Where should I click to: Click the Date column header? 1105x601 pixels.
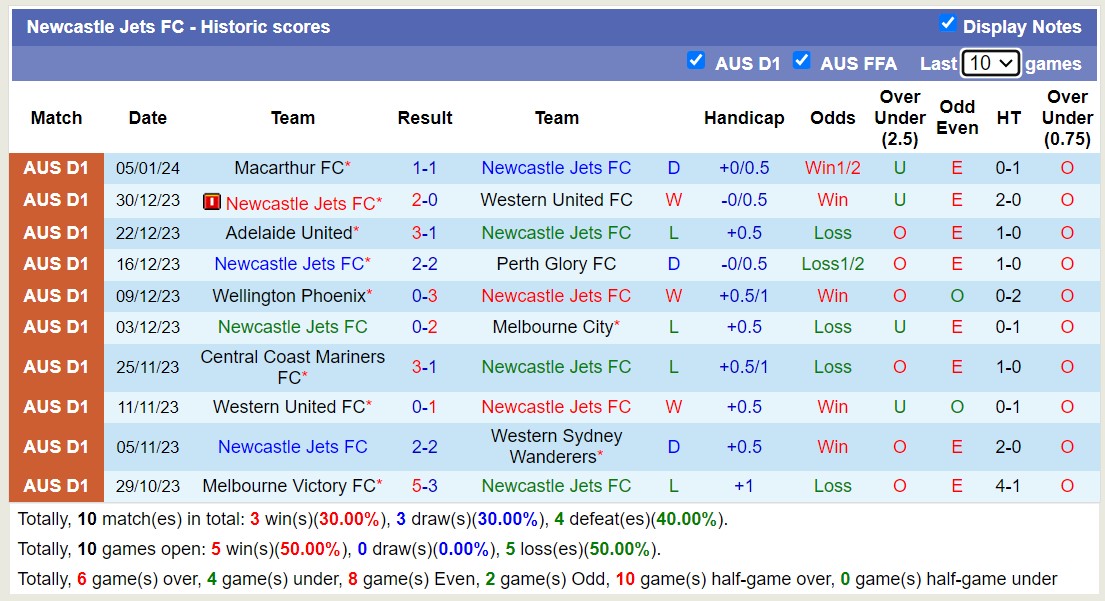[x=147, y=118]
